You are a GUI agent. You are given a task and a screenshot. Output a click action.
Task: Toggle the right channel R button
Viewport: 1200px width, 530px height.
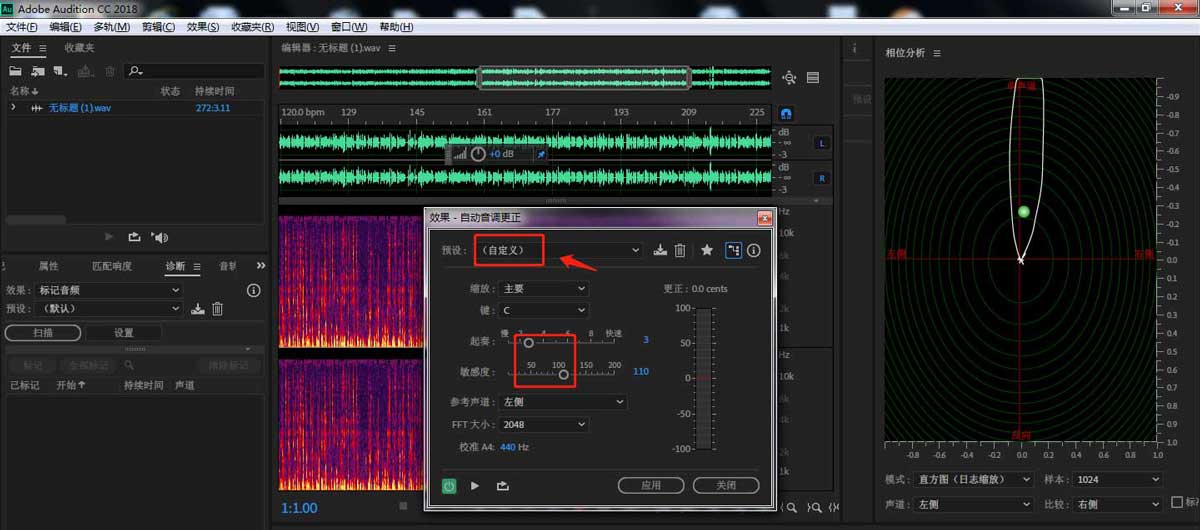click(x=822, y=178)
